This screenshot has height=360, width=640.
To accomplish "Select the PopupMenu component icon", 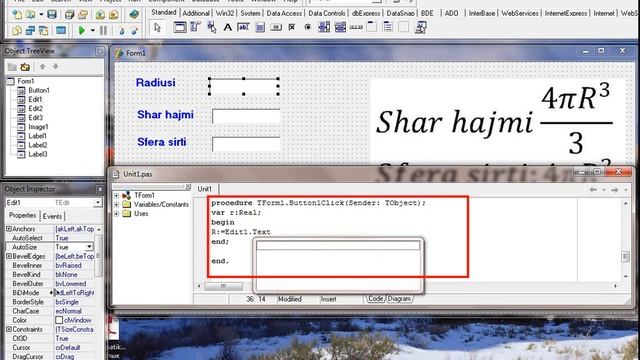I will [212, 28].
